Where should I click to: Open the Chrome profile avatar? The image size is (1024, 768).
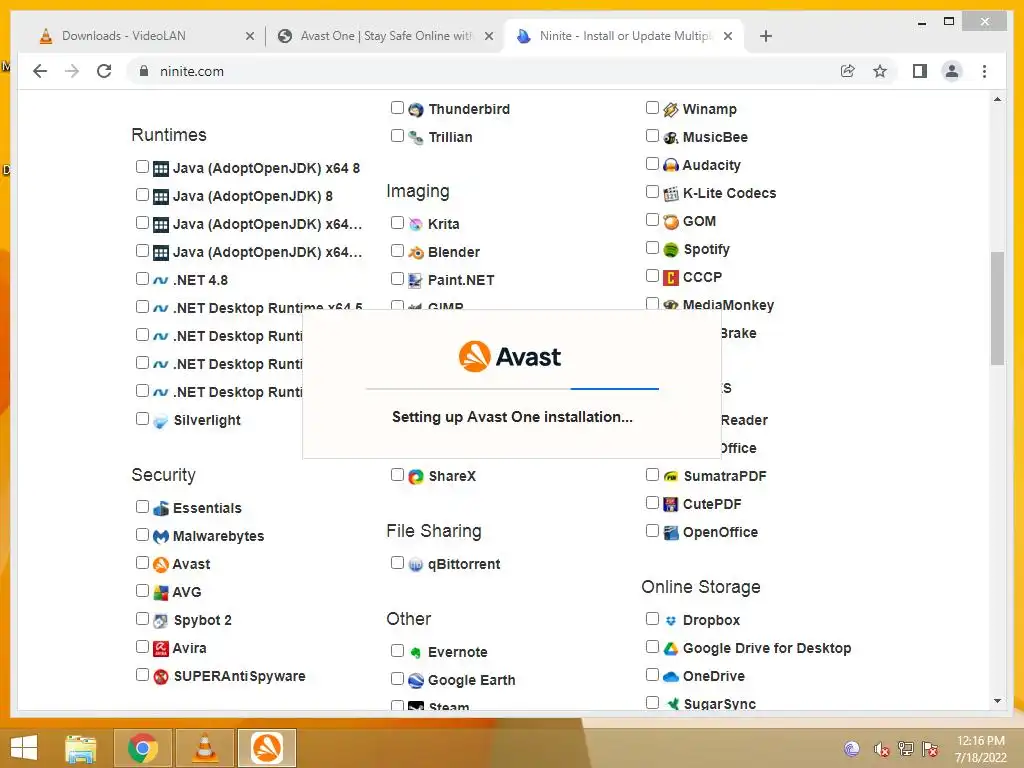tap(952, 71)
